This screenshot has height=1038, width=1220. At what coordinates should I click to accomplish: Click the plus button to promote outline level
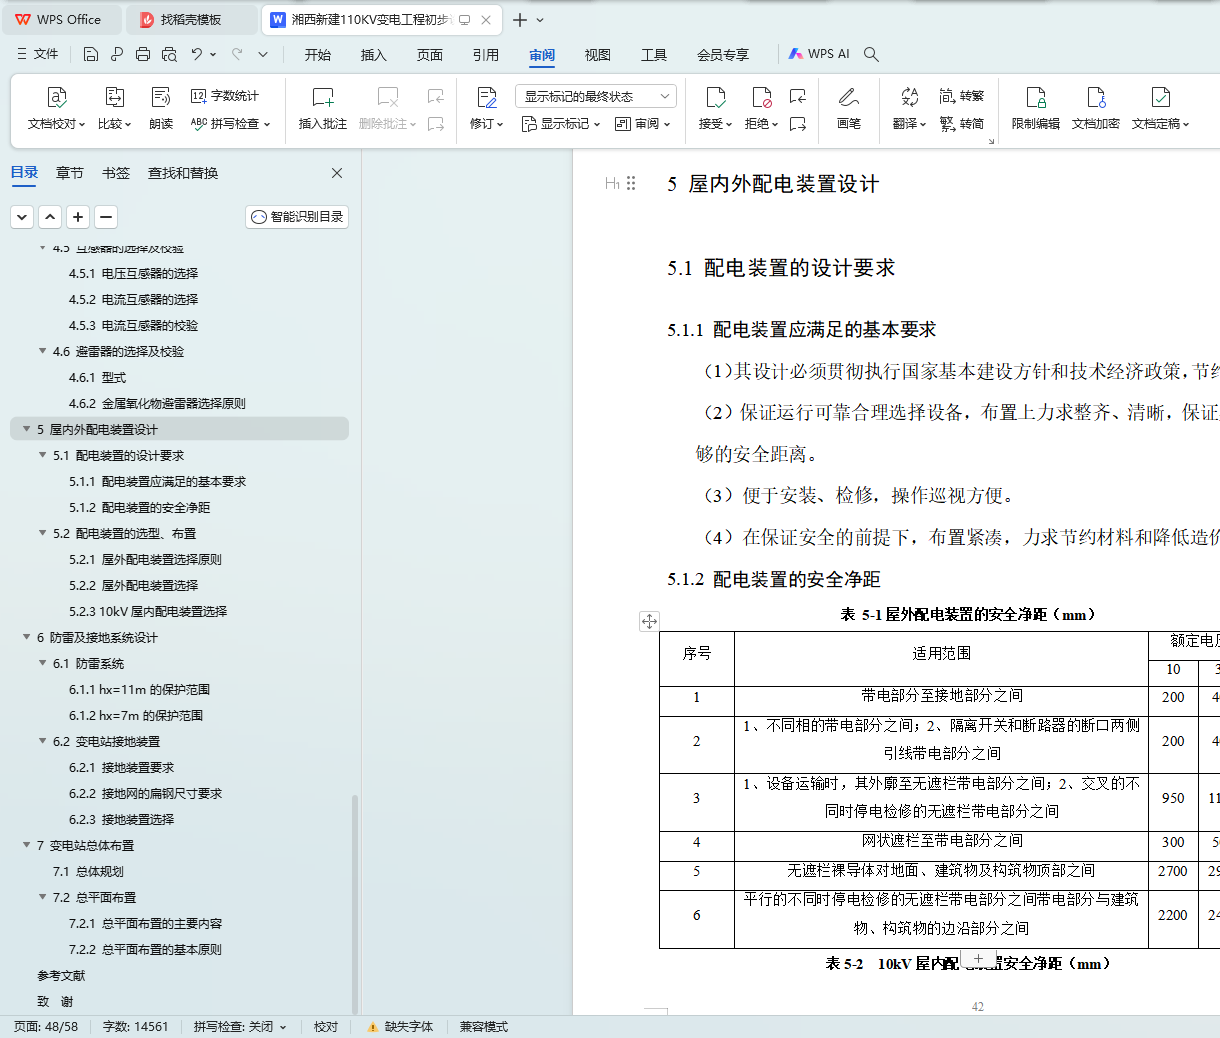pos(78,217)
